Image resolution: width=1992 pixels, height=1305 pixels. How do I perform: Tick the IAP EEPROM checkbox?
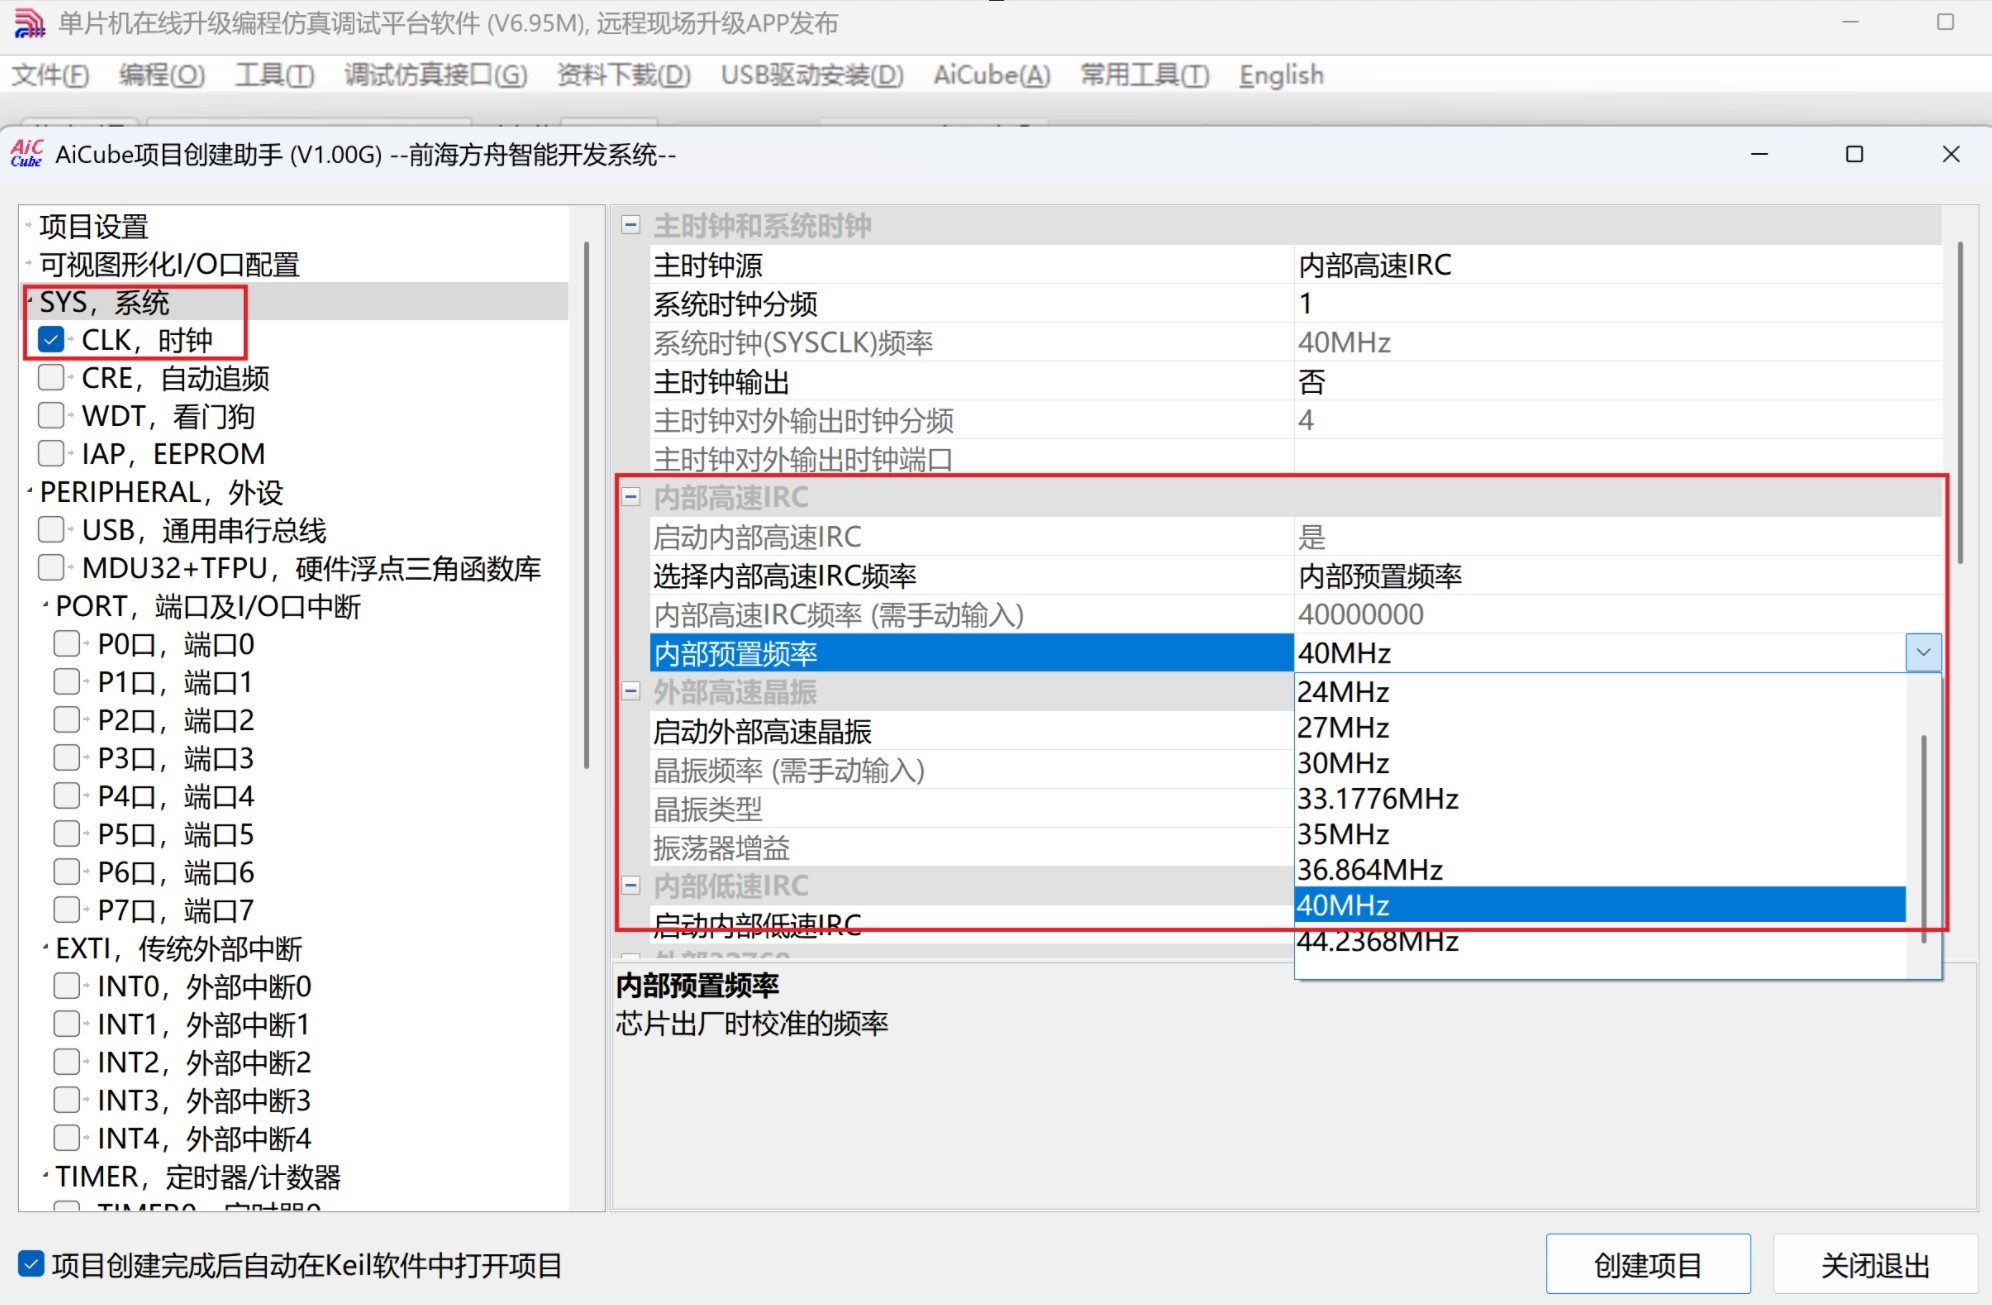[x=51, y=454]
